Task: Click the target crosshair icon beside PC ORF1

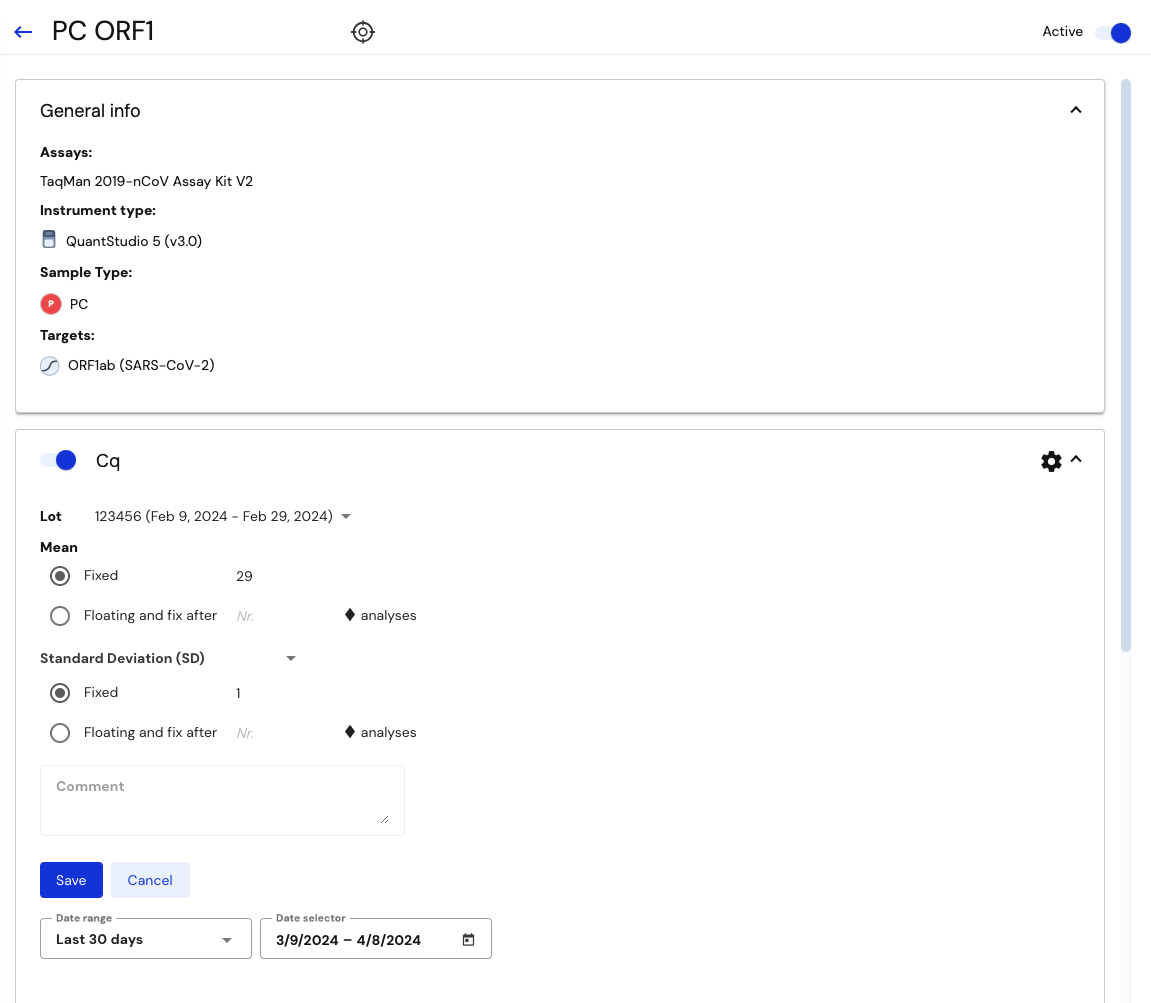Action: pyautogui.click(x=363, y=32)
